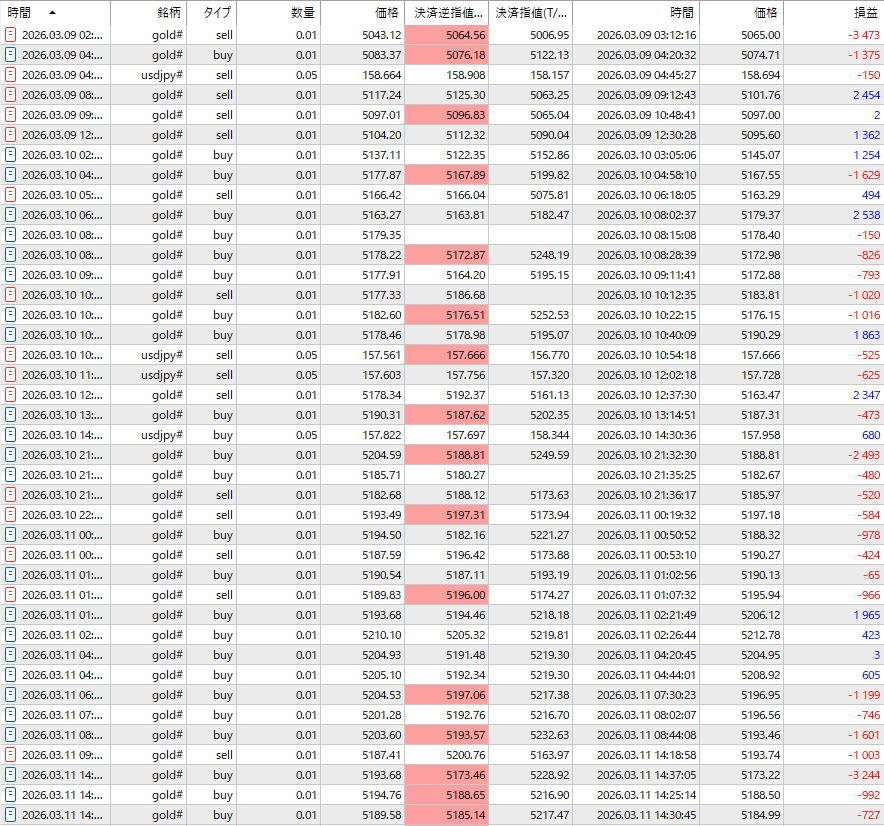Click the 決済指値(T/... column header

pos(532,13)
